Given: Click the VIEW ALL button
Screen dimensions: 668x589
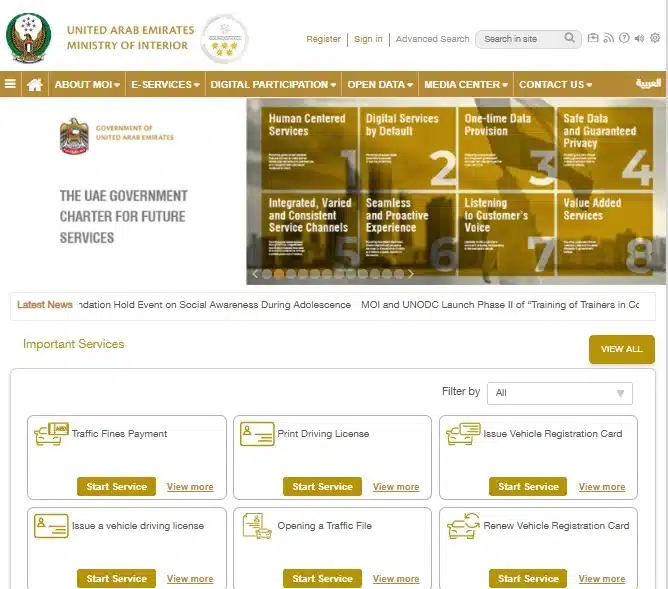Looking at the screenshot, I should tap(621, 349).
